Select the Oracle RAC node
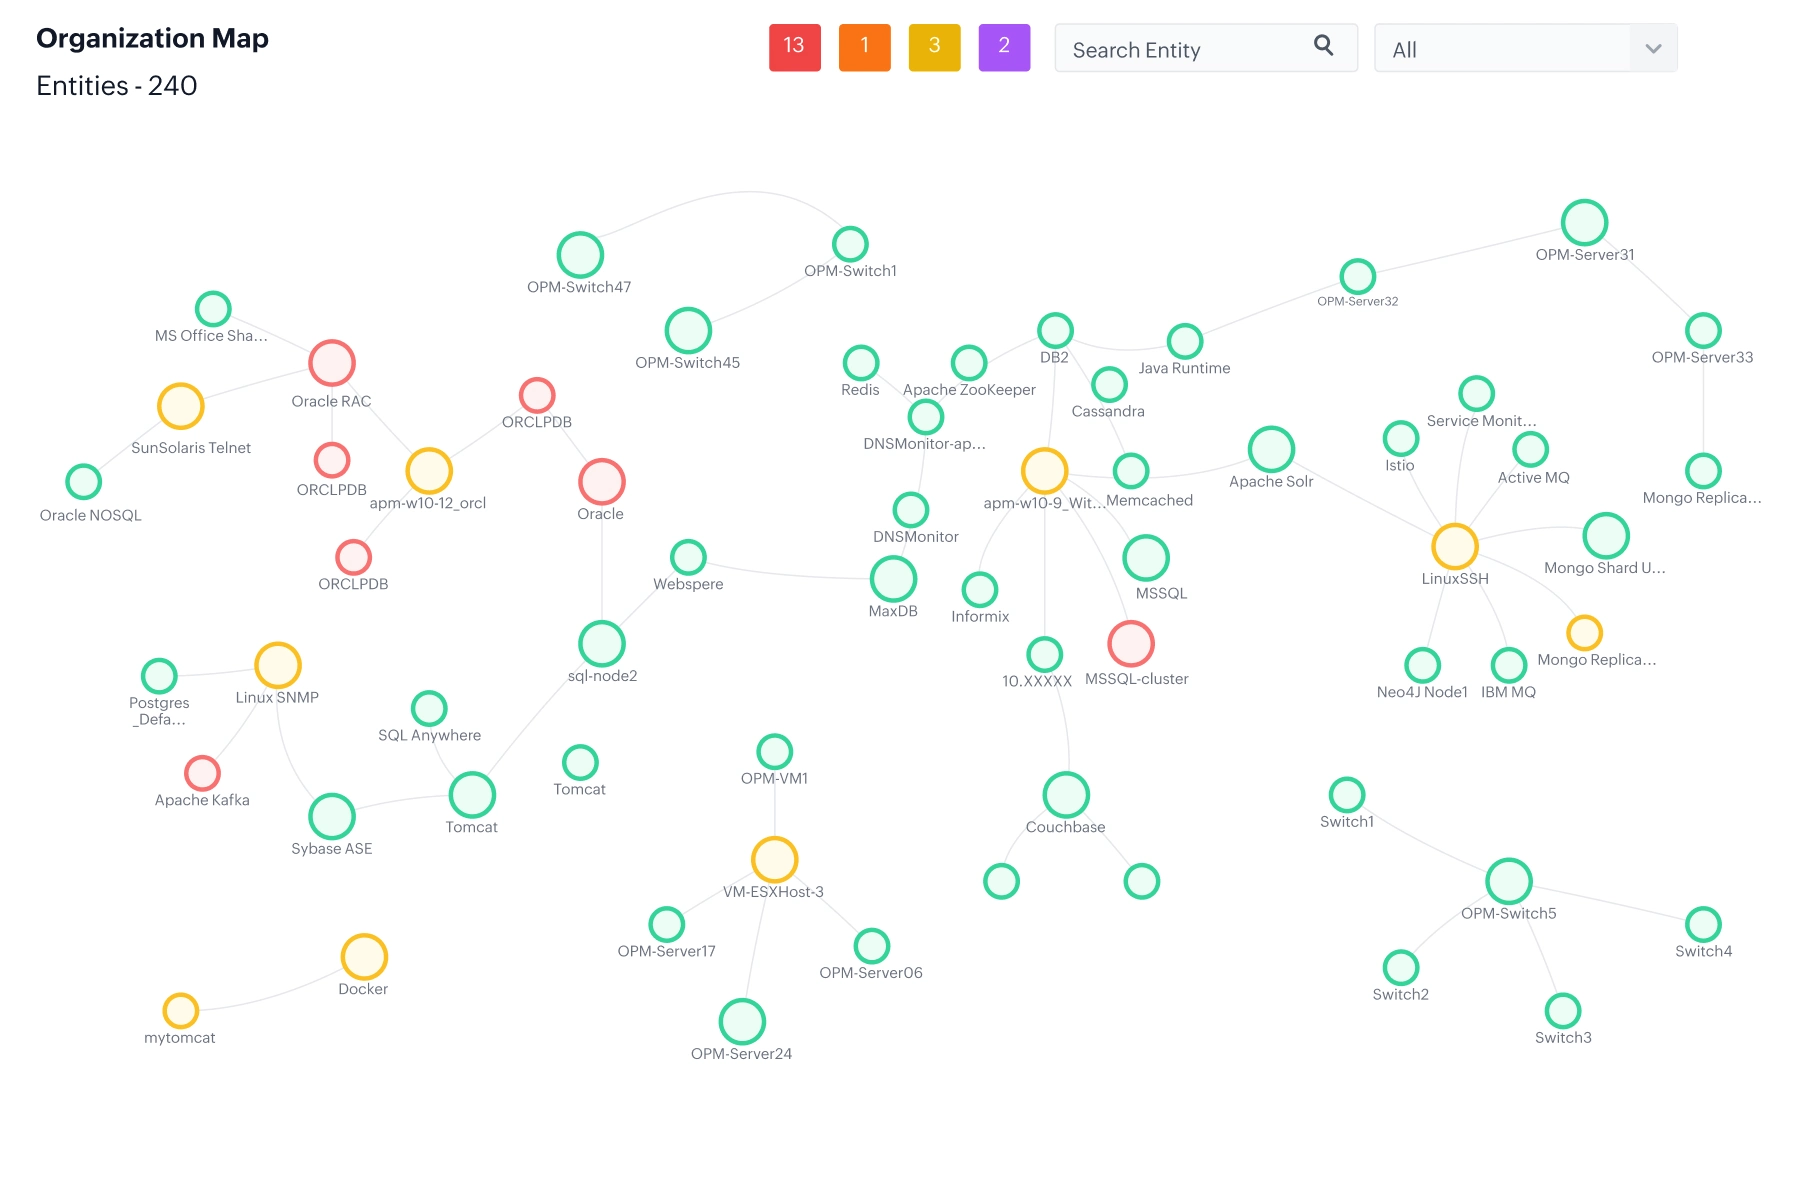Viewport: 1800px width, 1200px height. tap(332, 362)
